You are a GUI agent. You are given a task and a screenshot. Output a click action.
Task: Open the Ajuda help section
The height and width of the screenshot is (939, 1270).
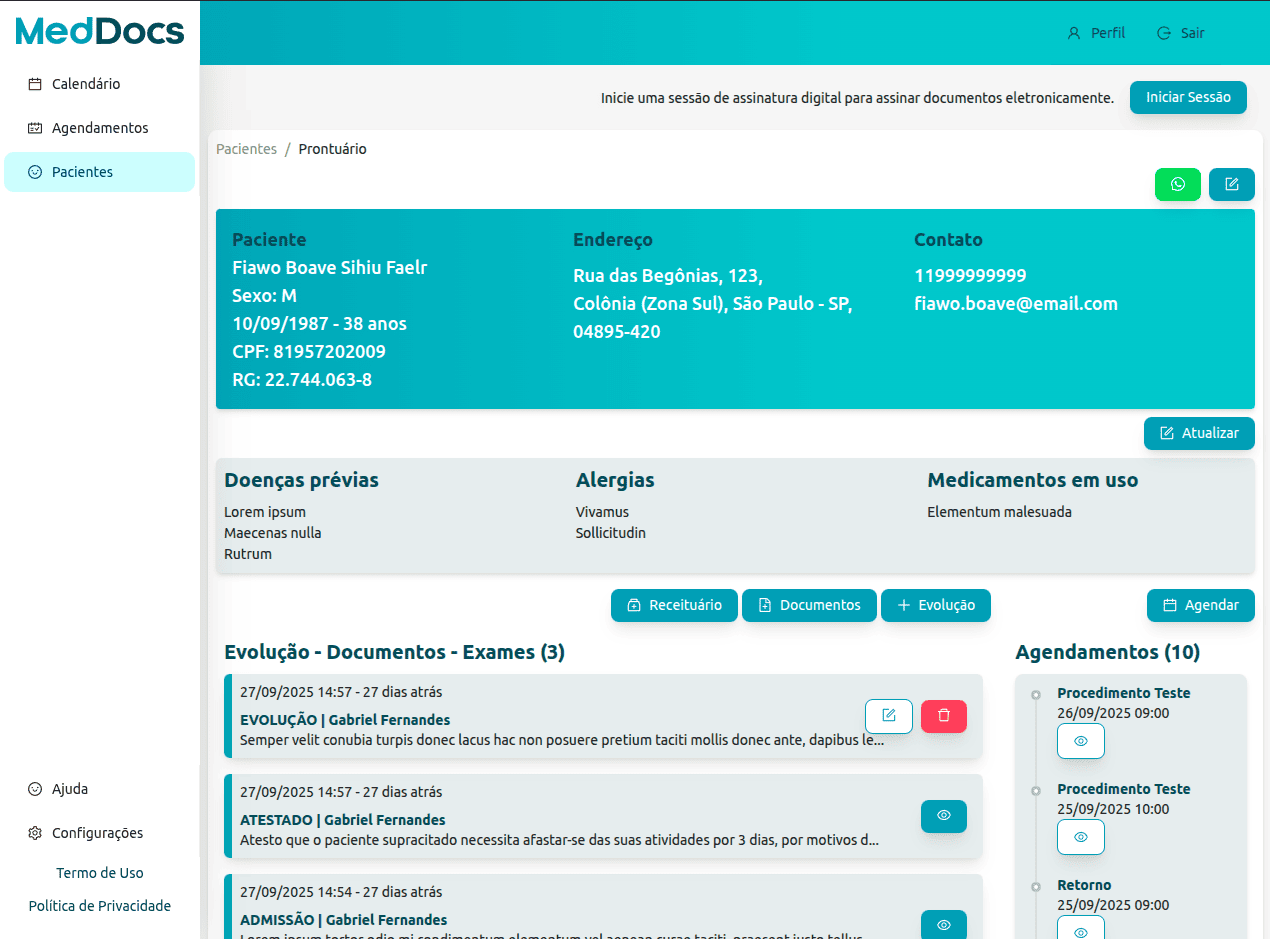(70, 789)
